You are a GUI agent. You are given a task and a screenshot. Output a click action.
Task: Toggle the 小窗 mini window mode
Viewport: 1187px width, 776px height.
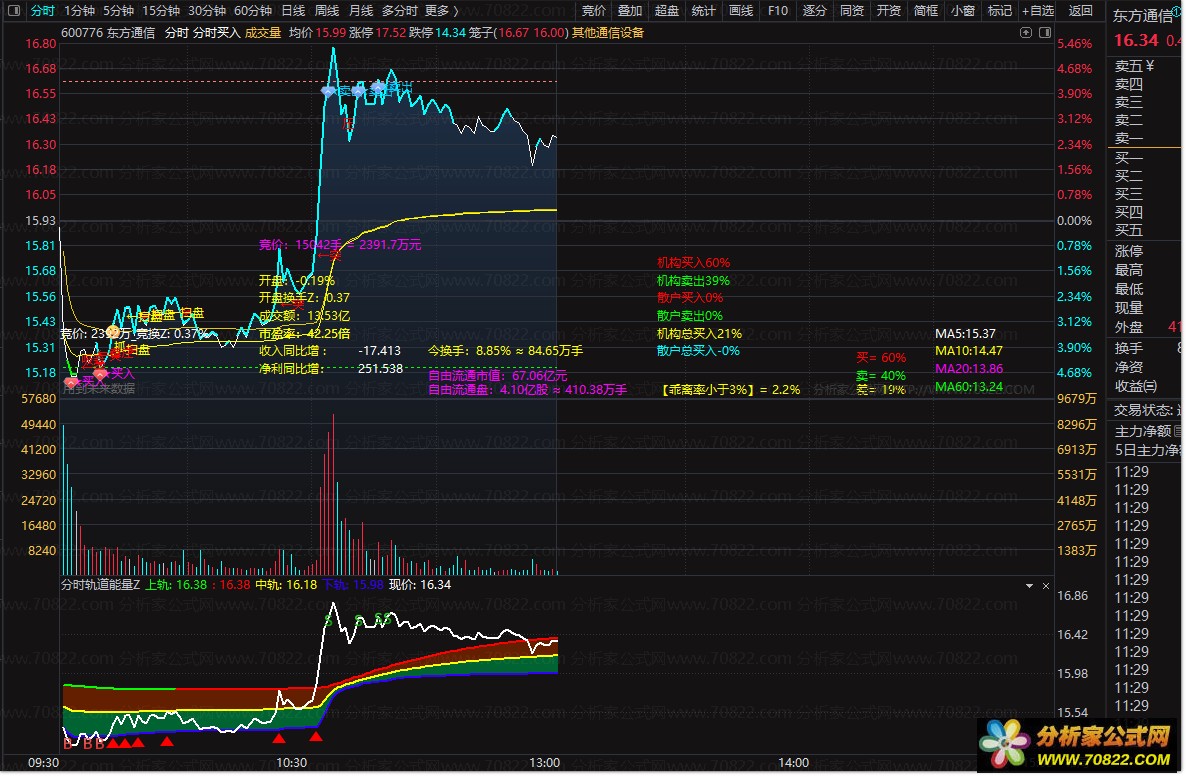[x=962, y=11]
